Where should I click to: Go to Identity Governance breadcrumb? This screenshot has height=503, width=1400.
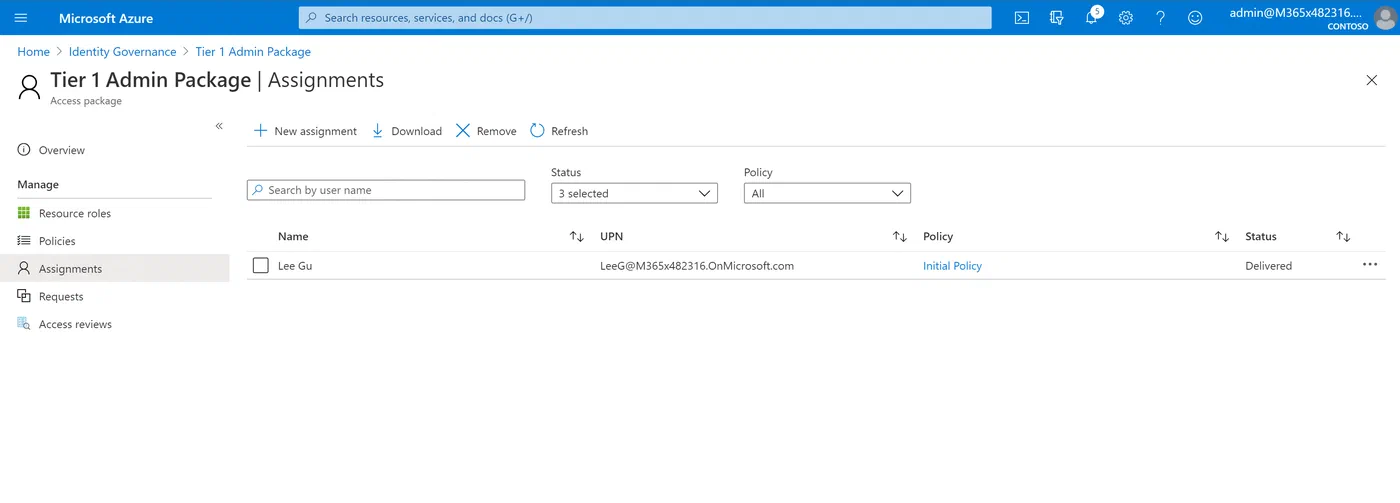[122, 52]
